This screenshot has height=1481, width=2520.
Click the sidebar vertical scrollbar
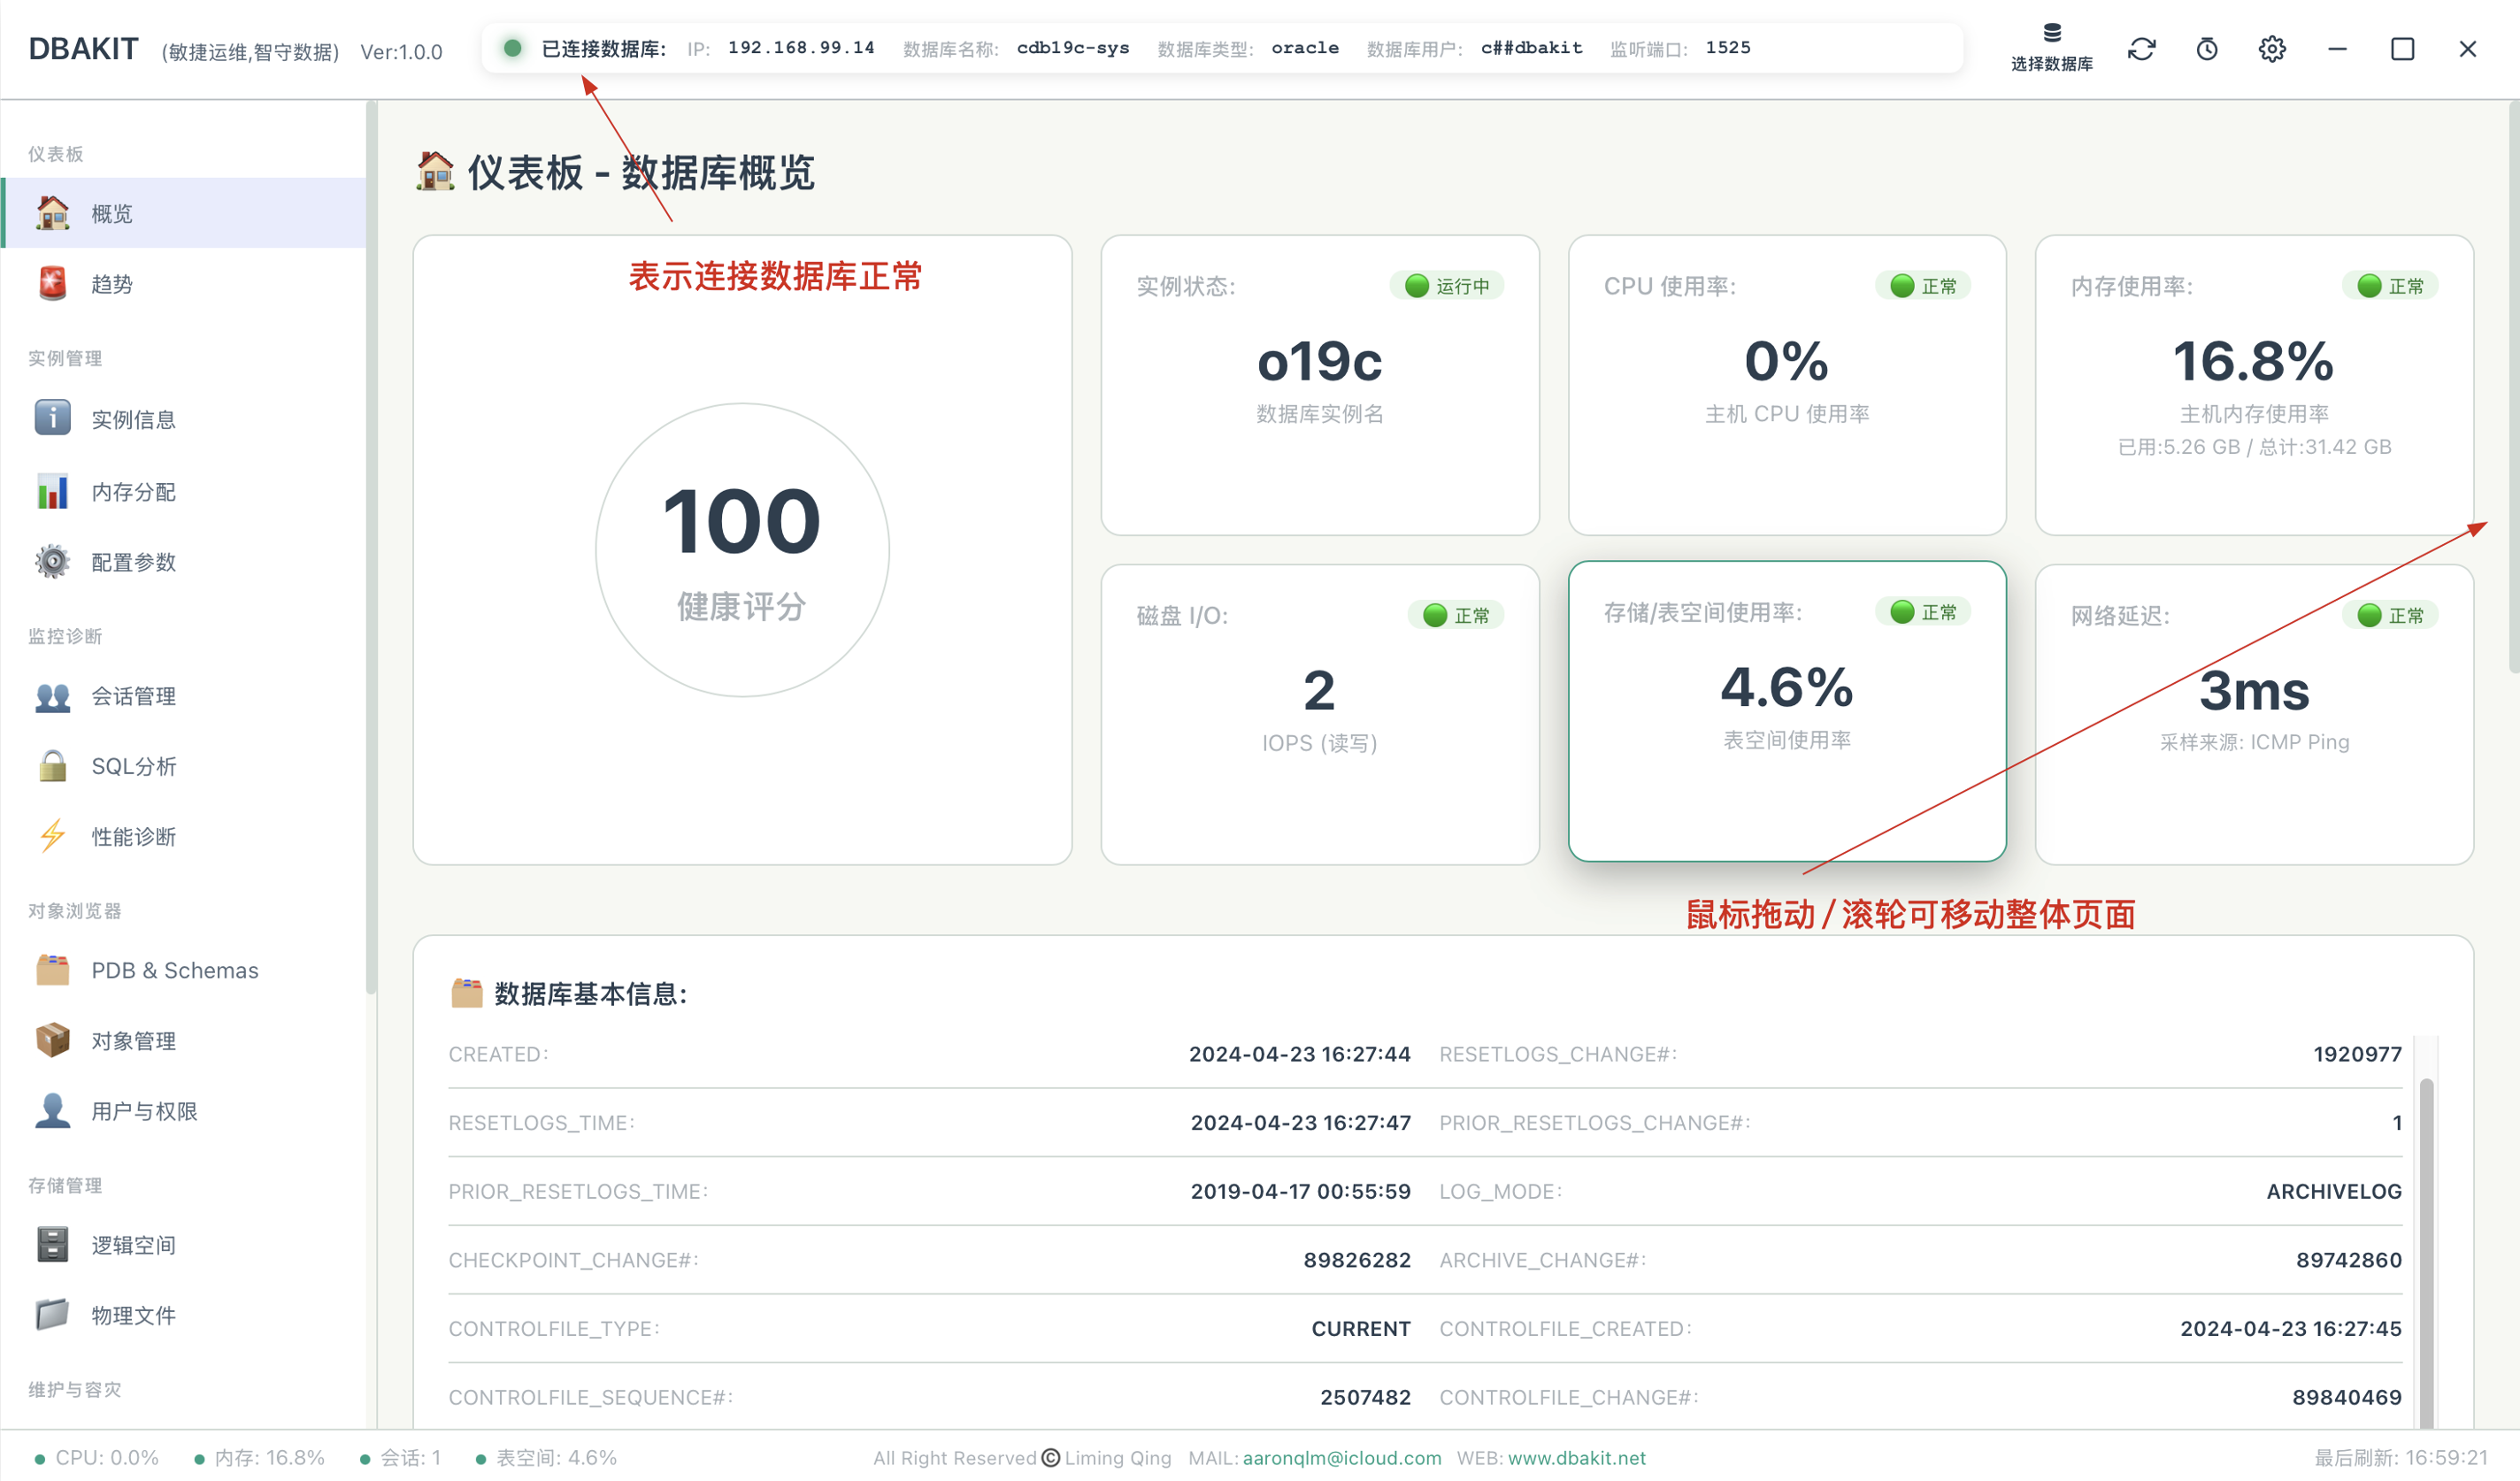click(371, 546)
